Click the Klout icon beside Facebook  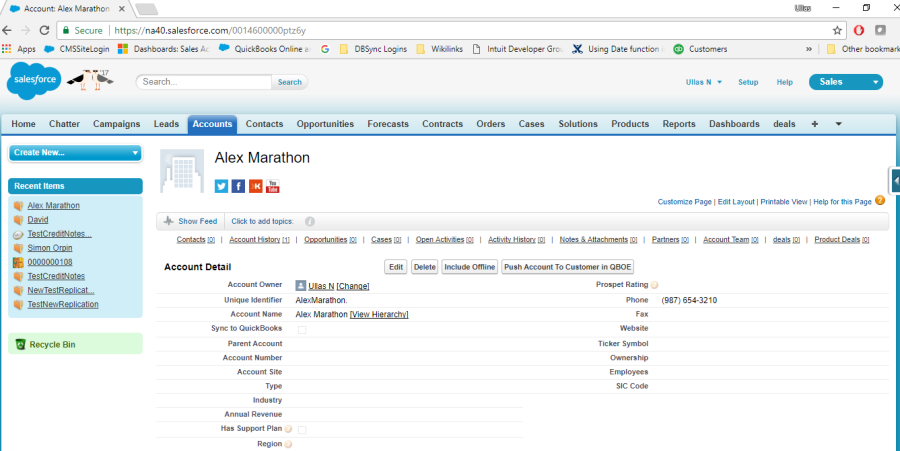[255, 186]
